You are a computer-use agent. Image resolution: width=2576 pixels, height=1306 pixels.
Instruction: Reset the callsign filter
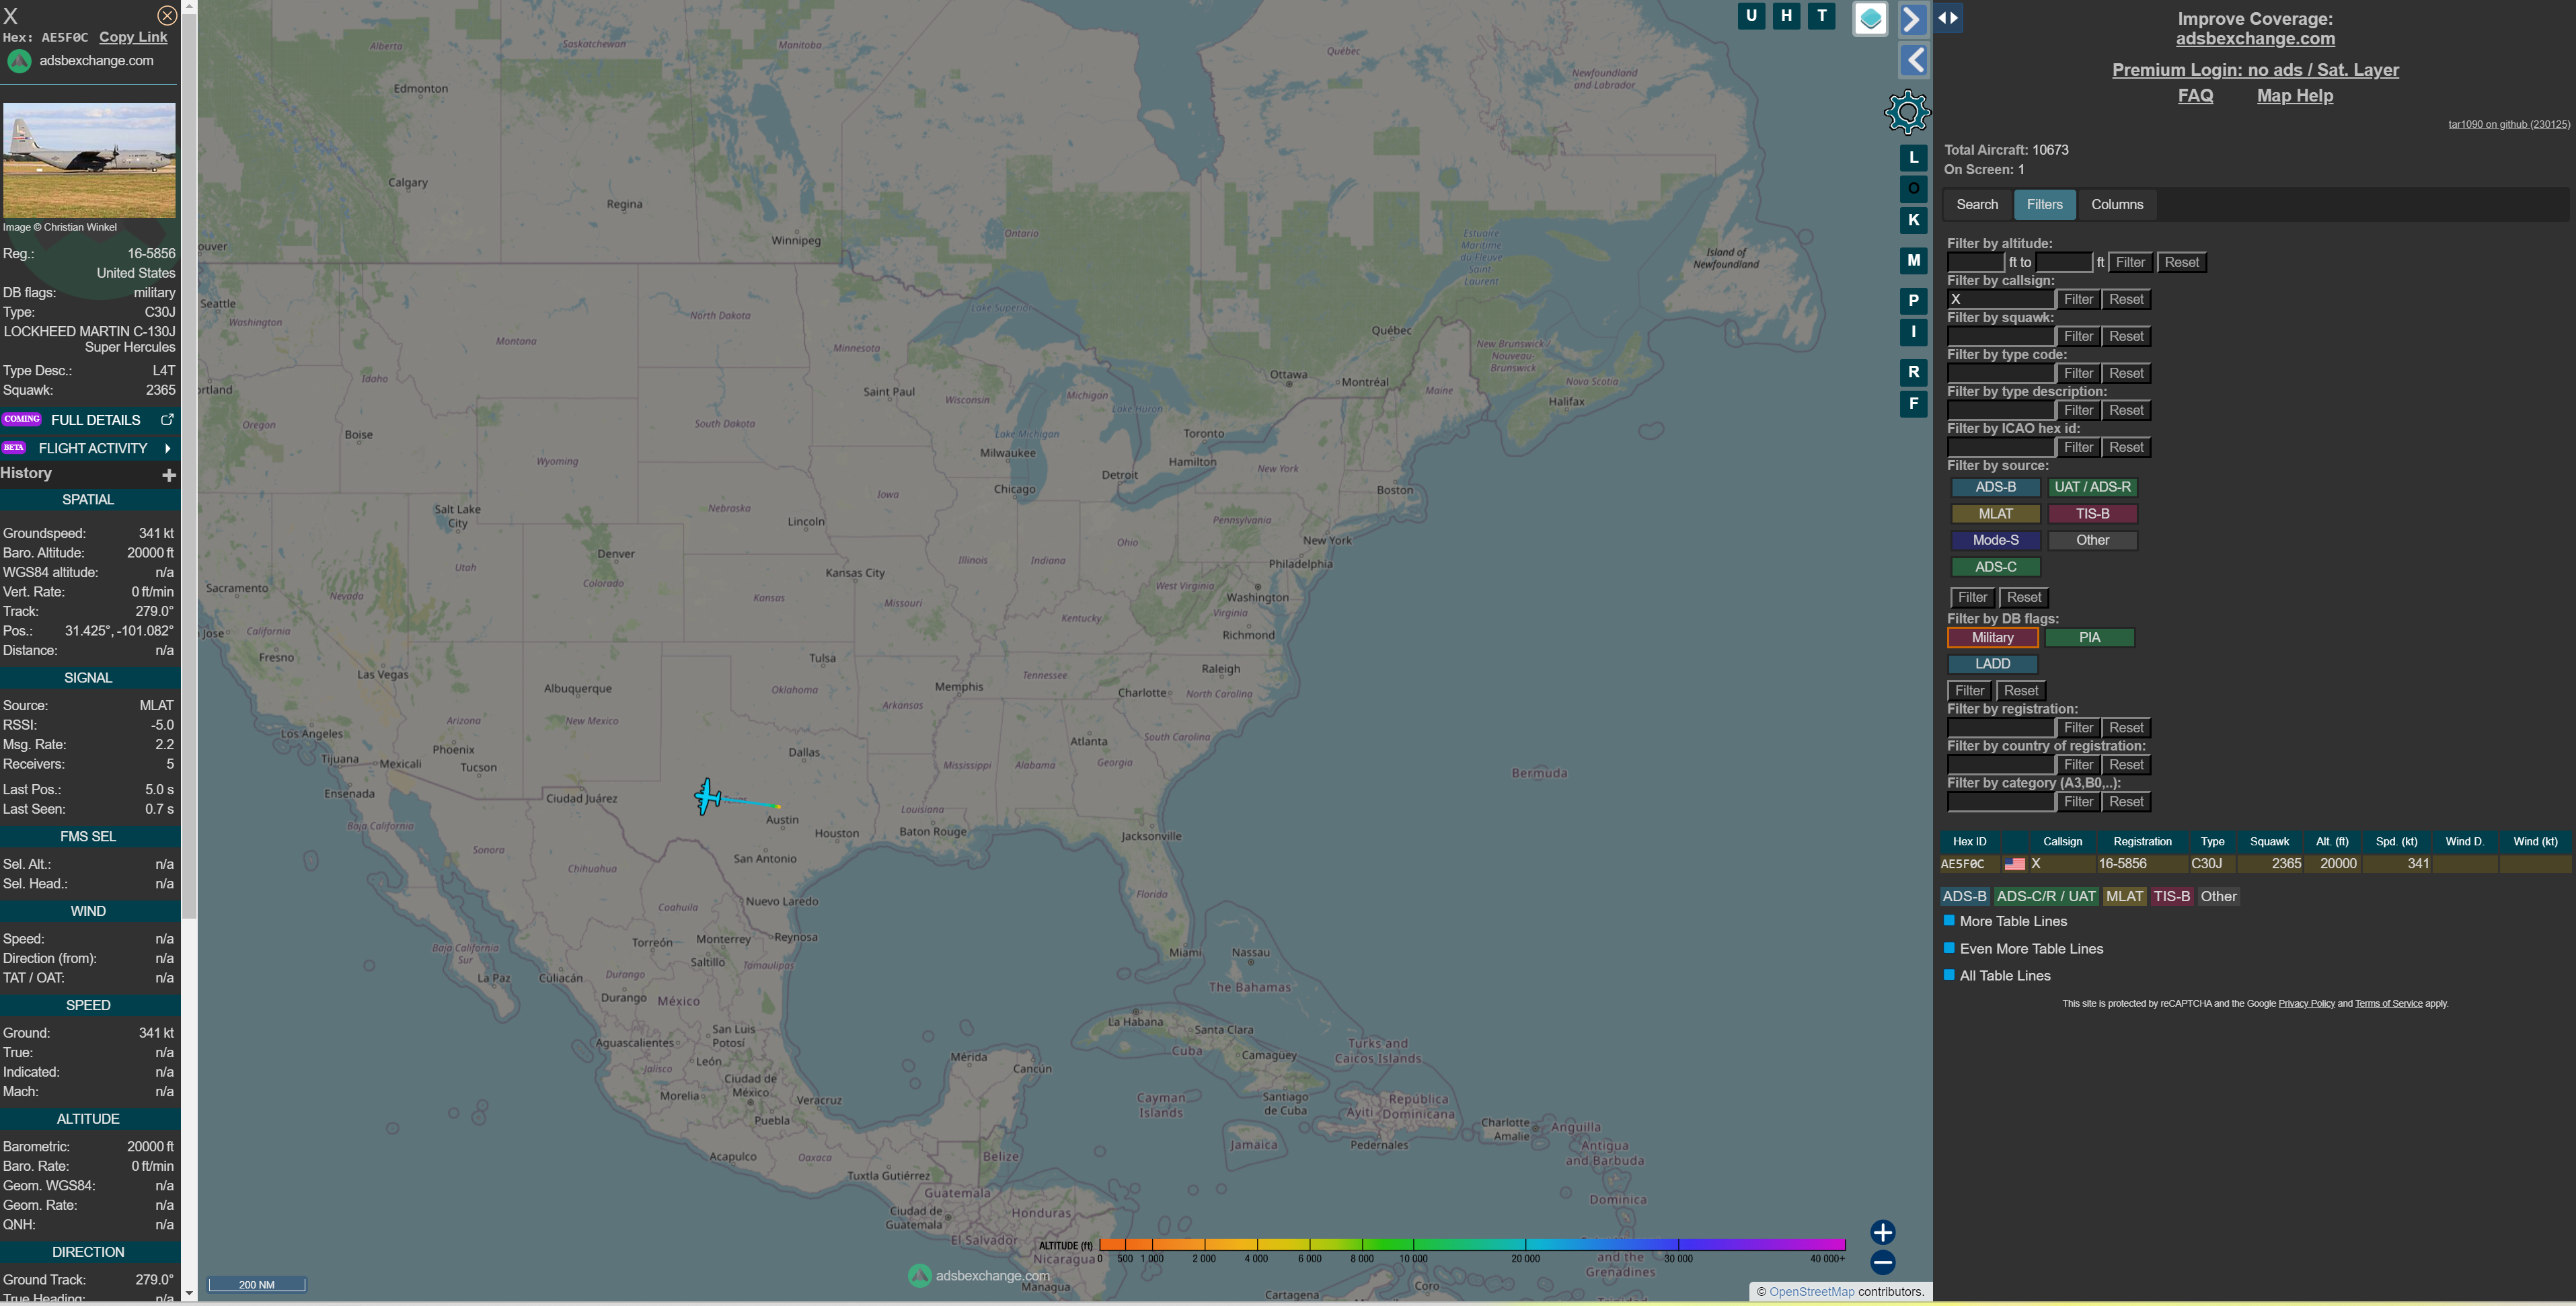tap(2125, 299)
